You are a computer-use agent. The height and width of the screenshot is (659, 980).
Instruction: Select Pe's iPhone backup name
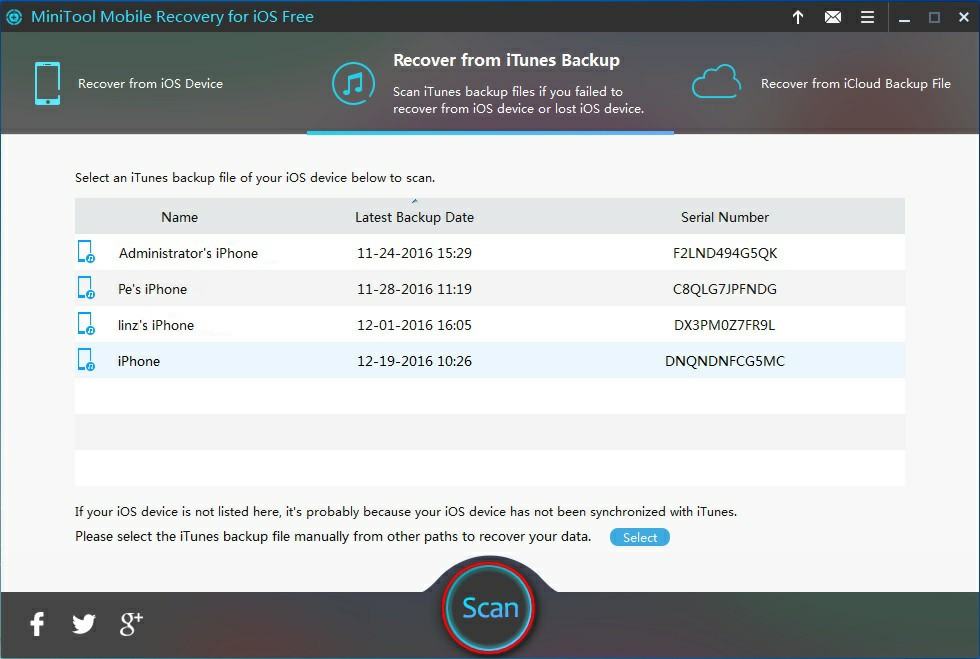pos(152,289)
